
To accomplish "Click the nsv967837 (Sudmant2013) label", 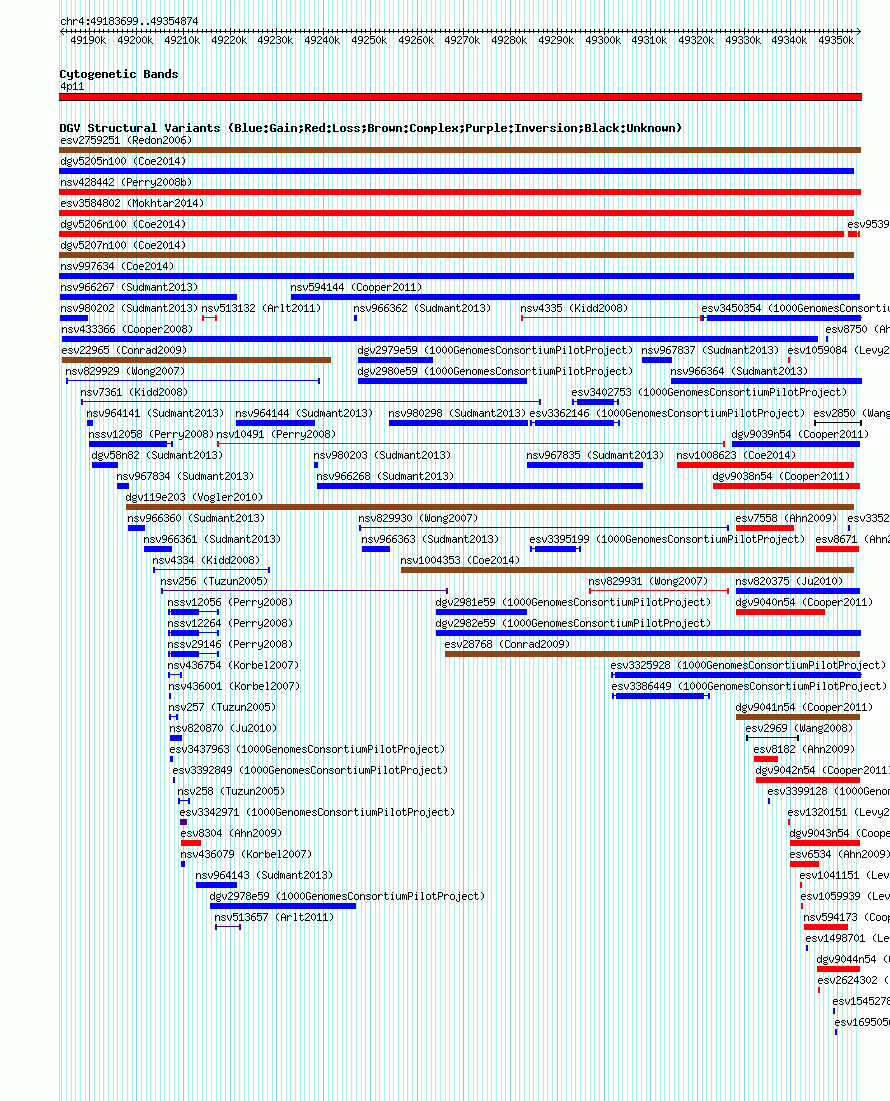I will tap(710, 351).
